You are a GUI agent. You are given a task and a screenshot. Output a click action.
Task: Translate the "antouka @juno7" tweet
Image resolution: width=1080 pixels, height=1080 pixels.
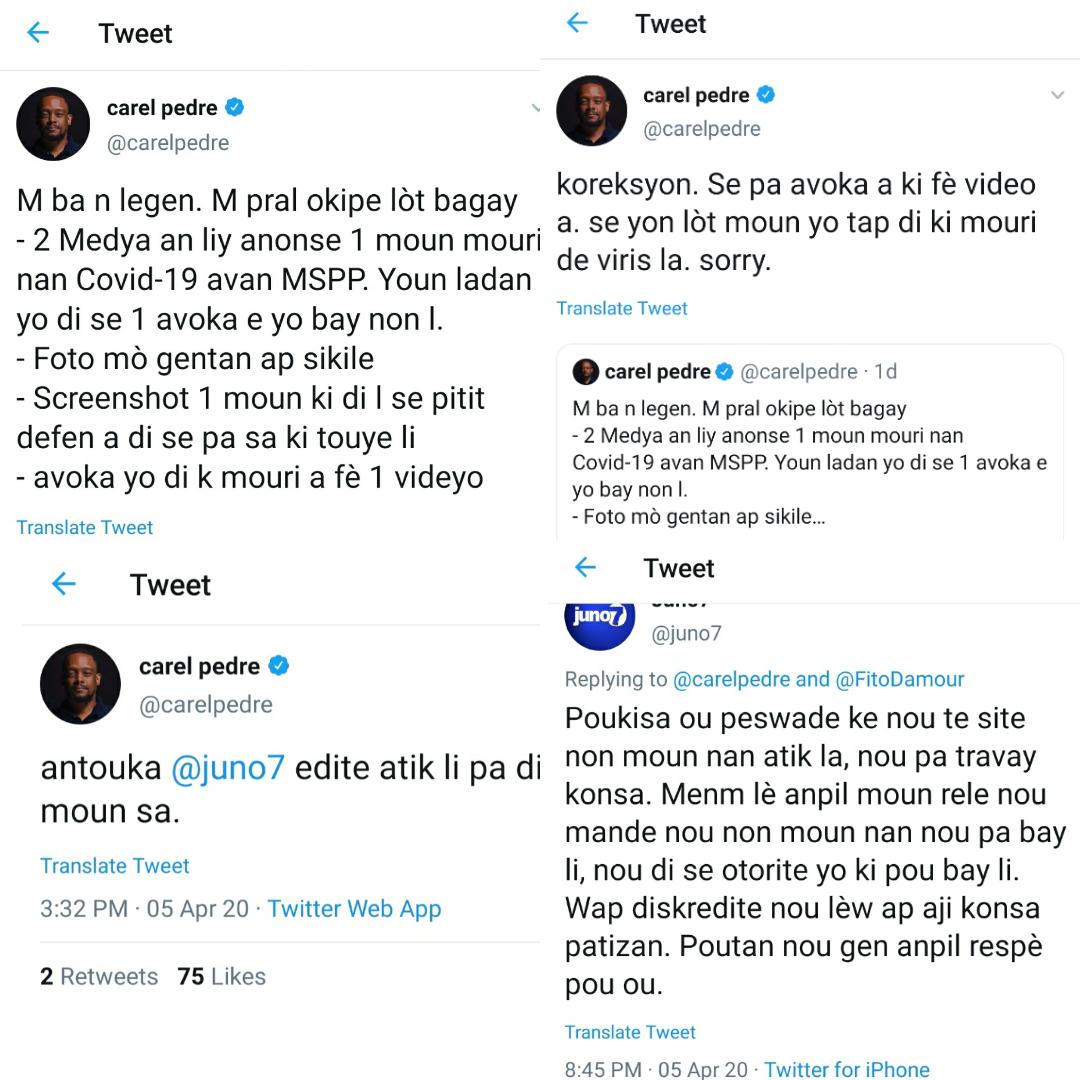[115, 866]
